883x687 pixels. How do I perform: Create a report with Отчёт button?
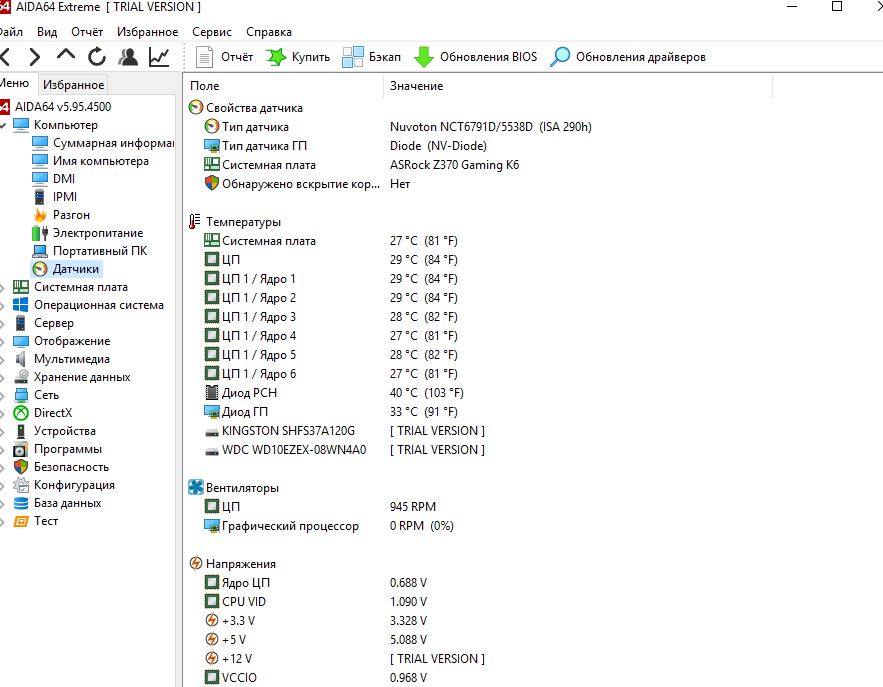click(225, 57)
